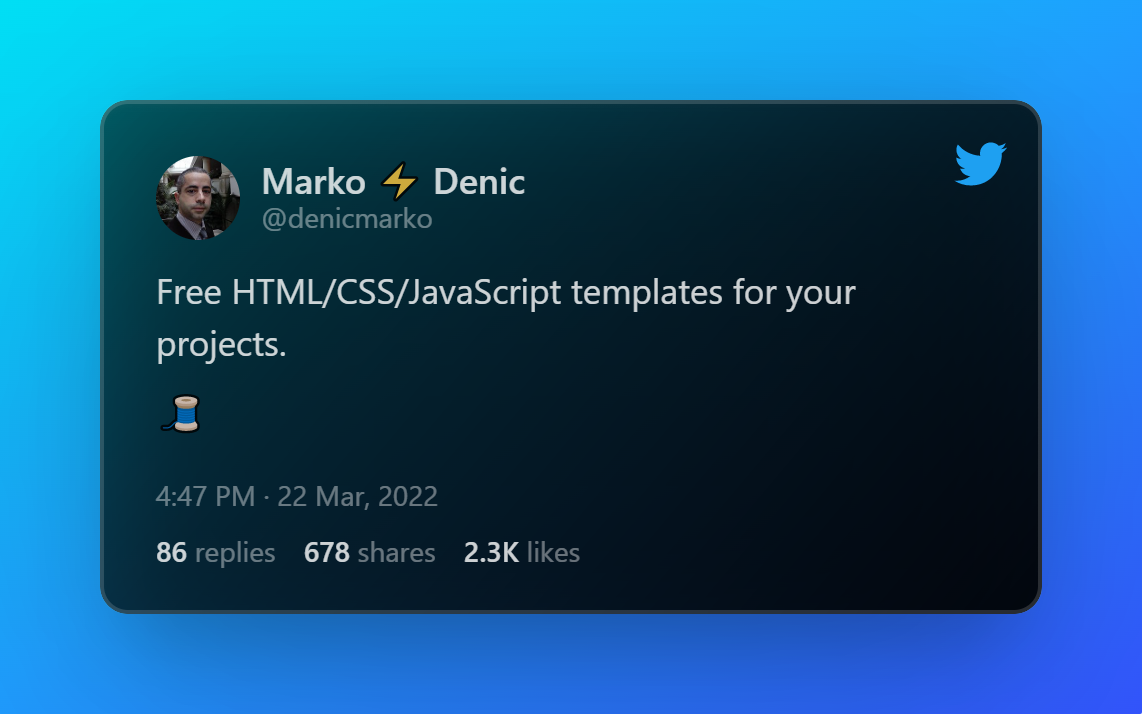Open the @denicmarko handle link
Image resolution: width=1142 pixels, height=714 pixels.
tap(347, 219)
